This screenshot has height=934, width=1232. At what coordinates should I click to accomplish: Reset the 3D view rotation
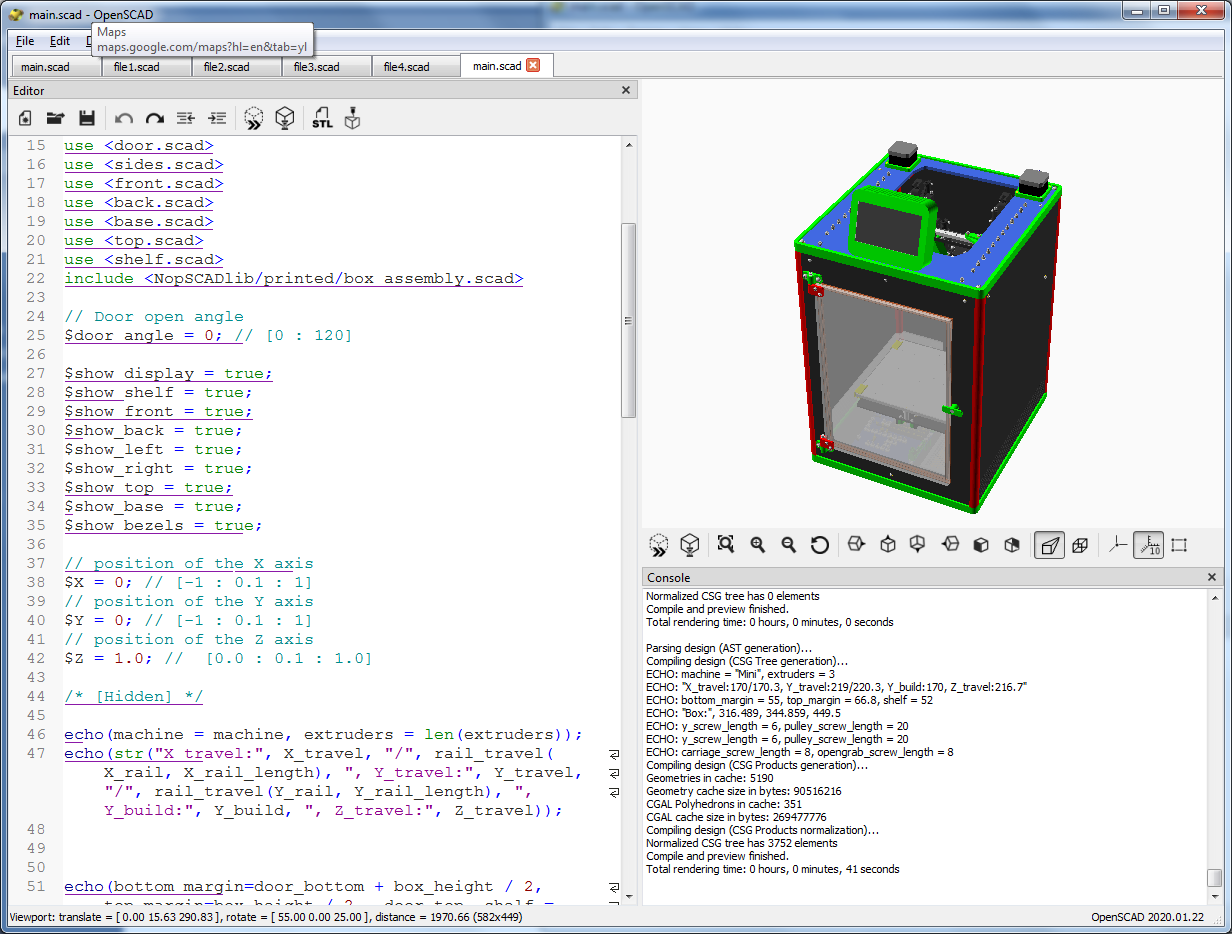819,545
